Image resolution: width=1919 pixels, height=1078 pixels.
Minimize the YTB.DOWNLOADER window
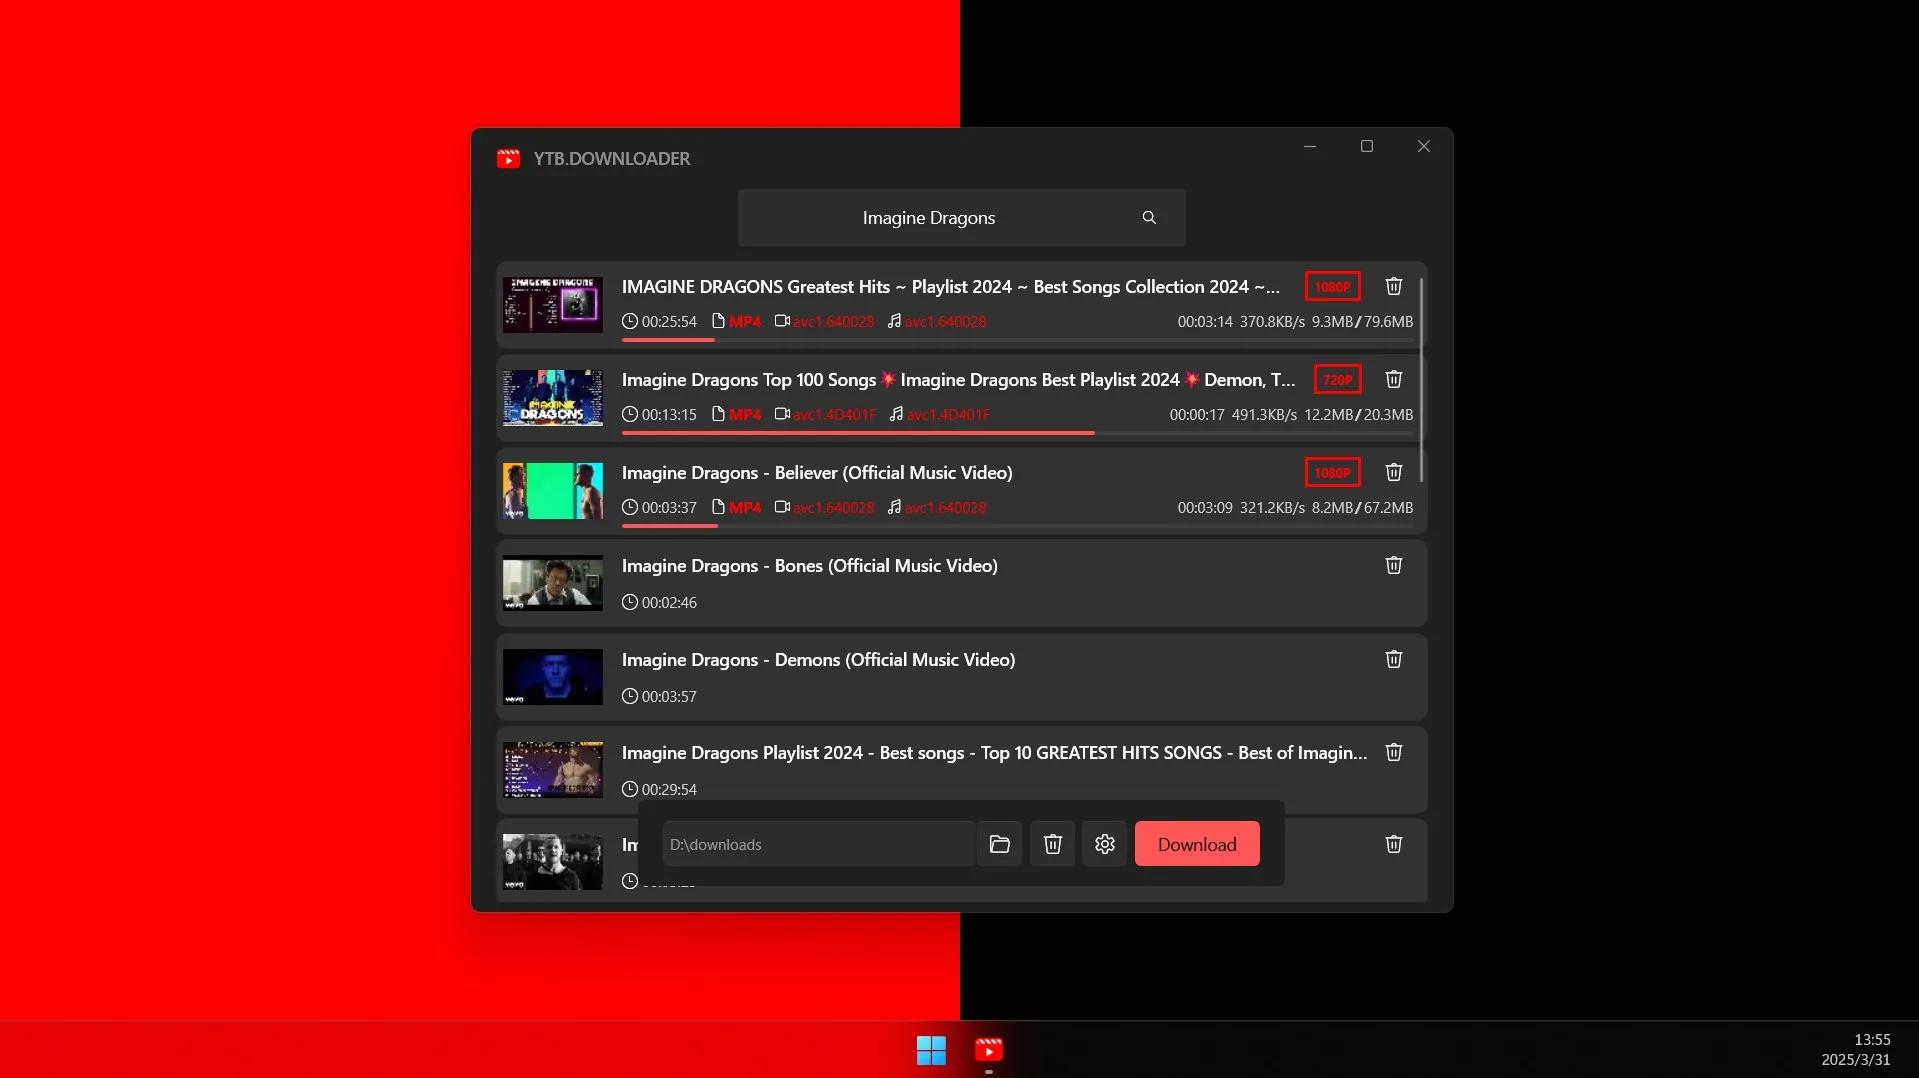(1310, 146)
